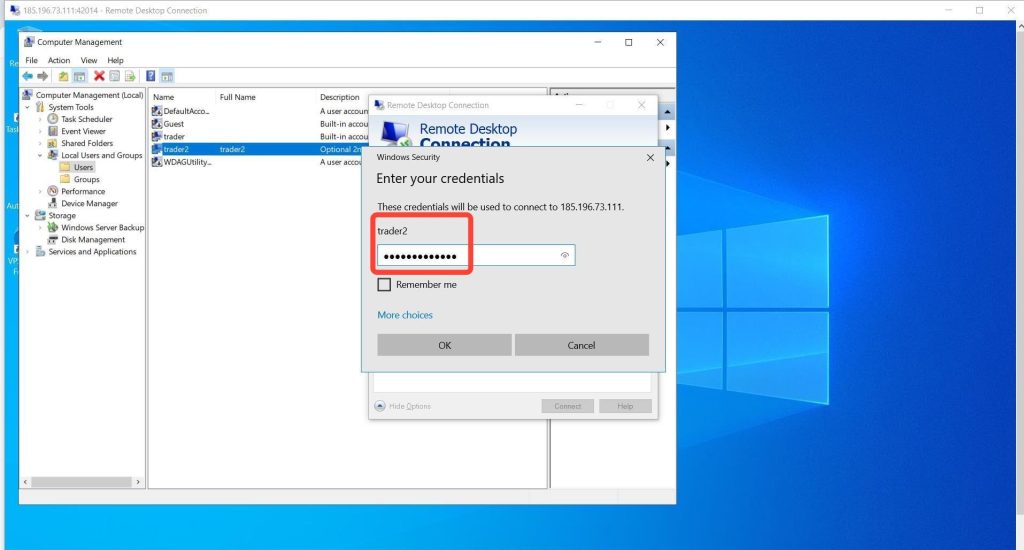Click the horizontal scrollbar under the tree
This screenshot has width=1024, height=550.
[x=80, y=483]
